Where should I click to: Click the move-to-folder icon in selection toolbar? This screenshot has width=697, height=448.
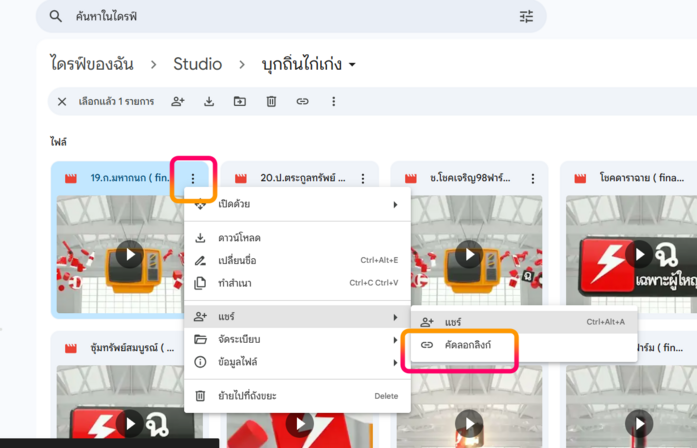coord(240,101)
